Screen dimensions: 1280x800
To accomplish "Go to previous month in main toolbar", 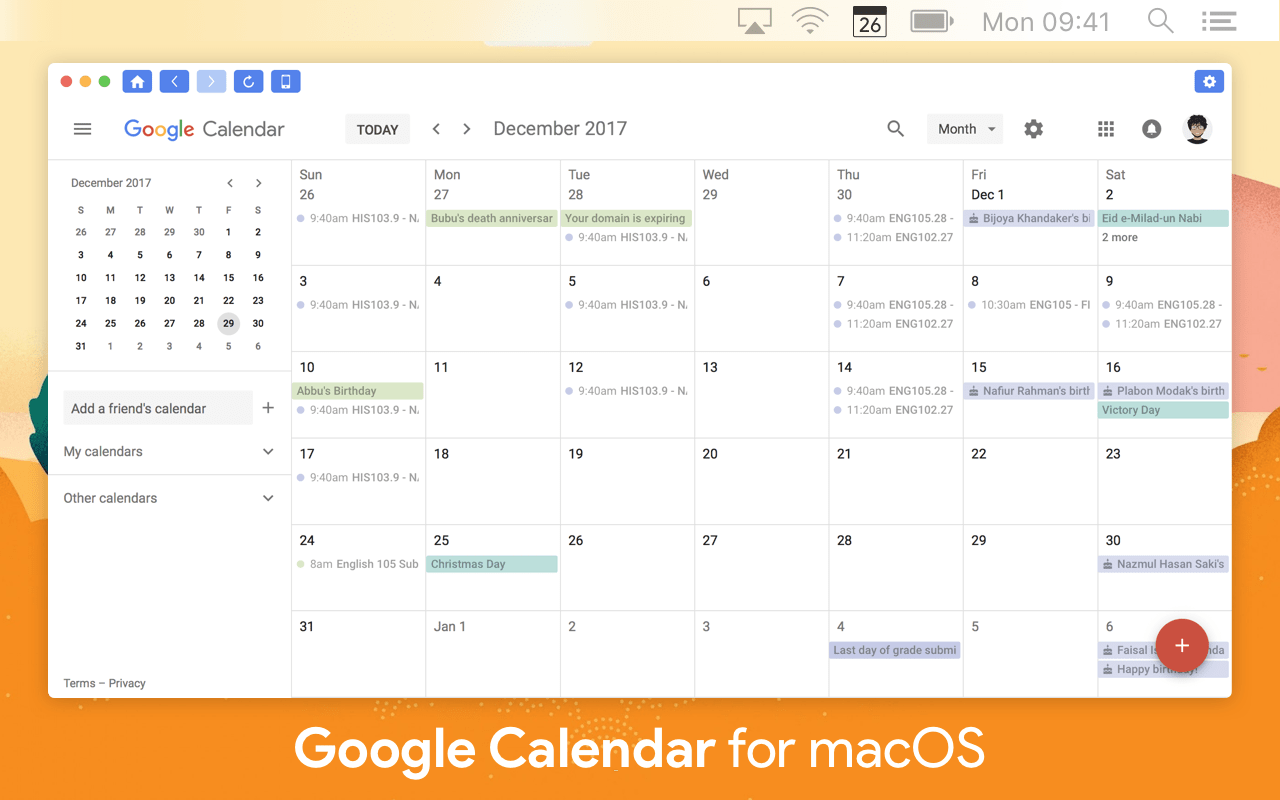I will 436,129.
